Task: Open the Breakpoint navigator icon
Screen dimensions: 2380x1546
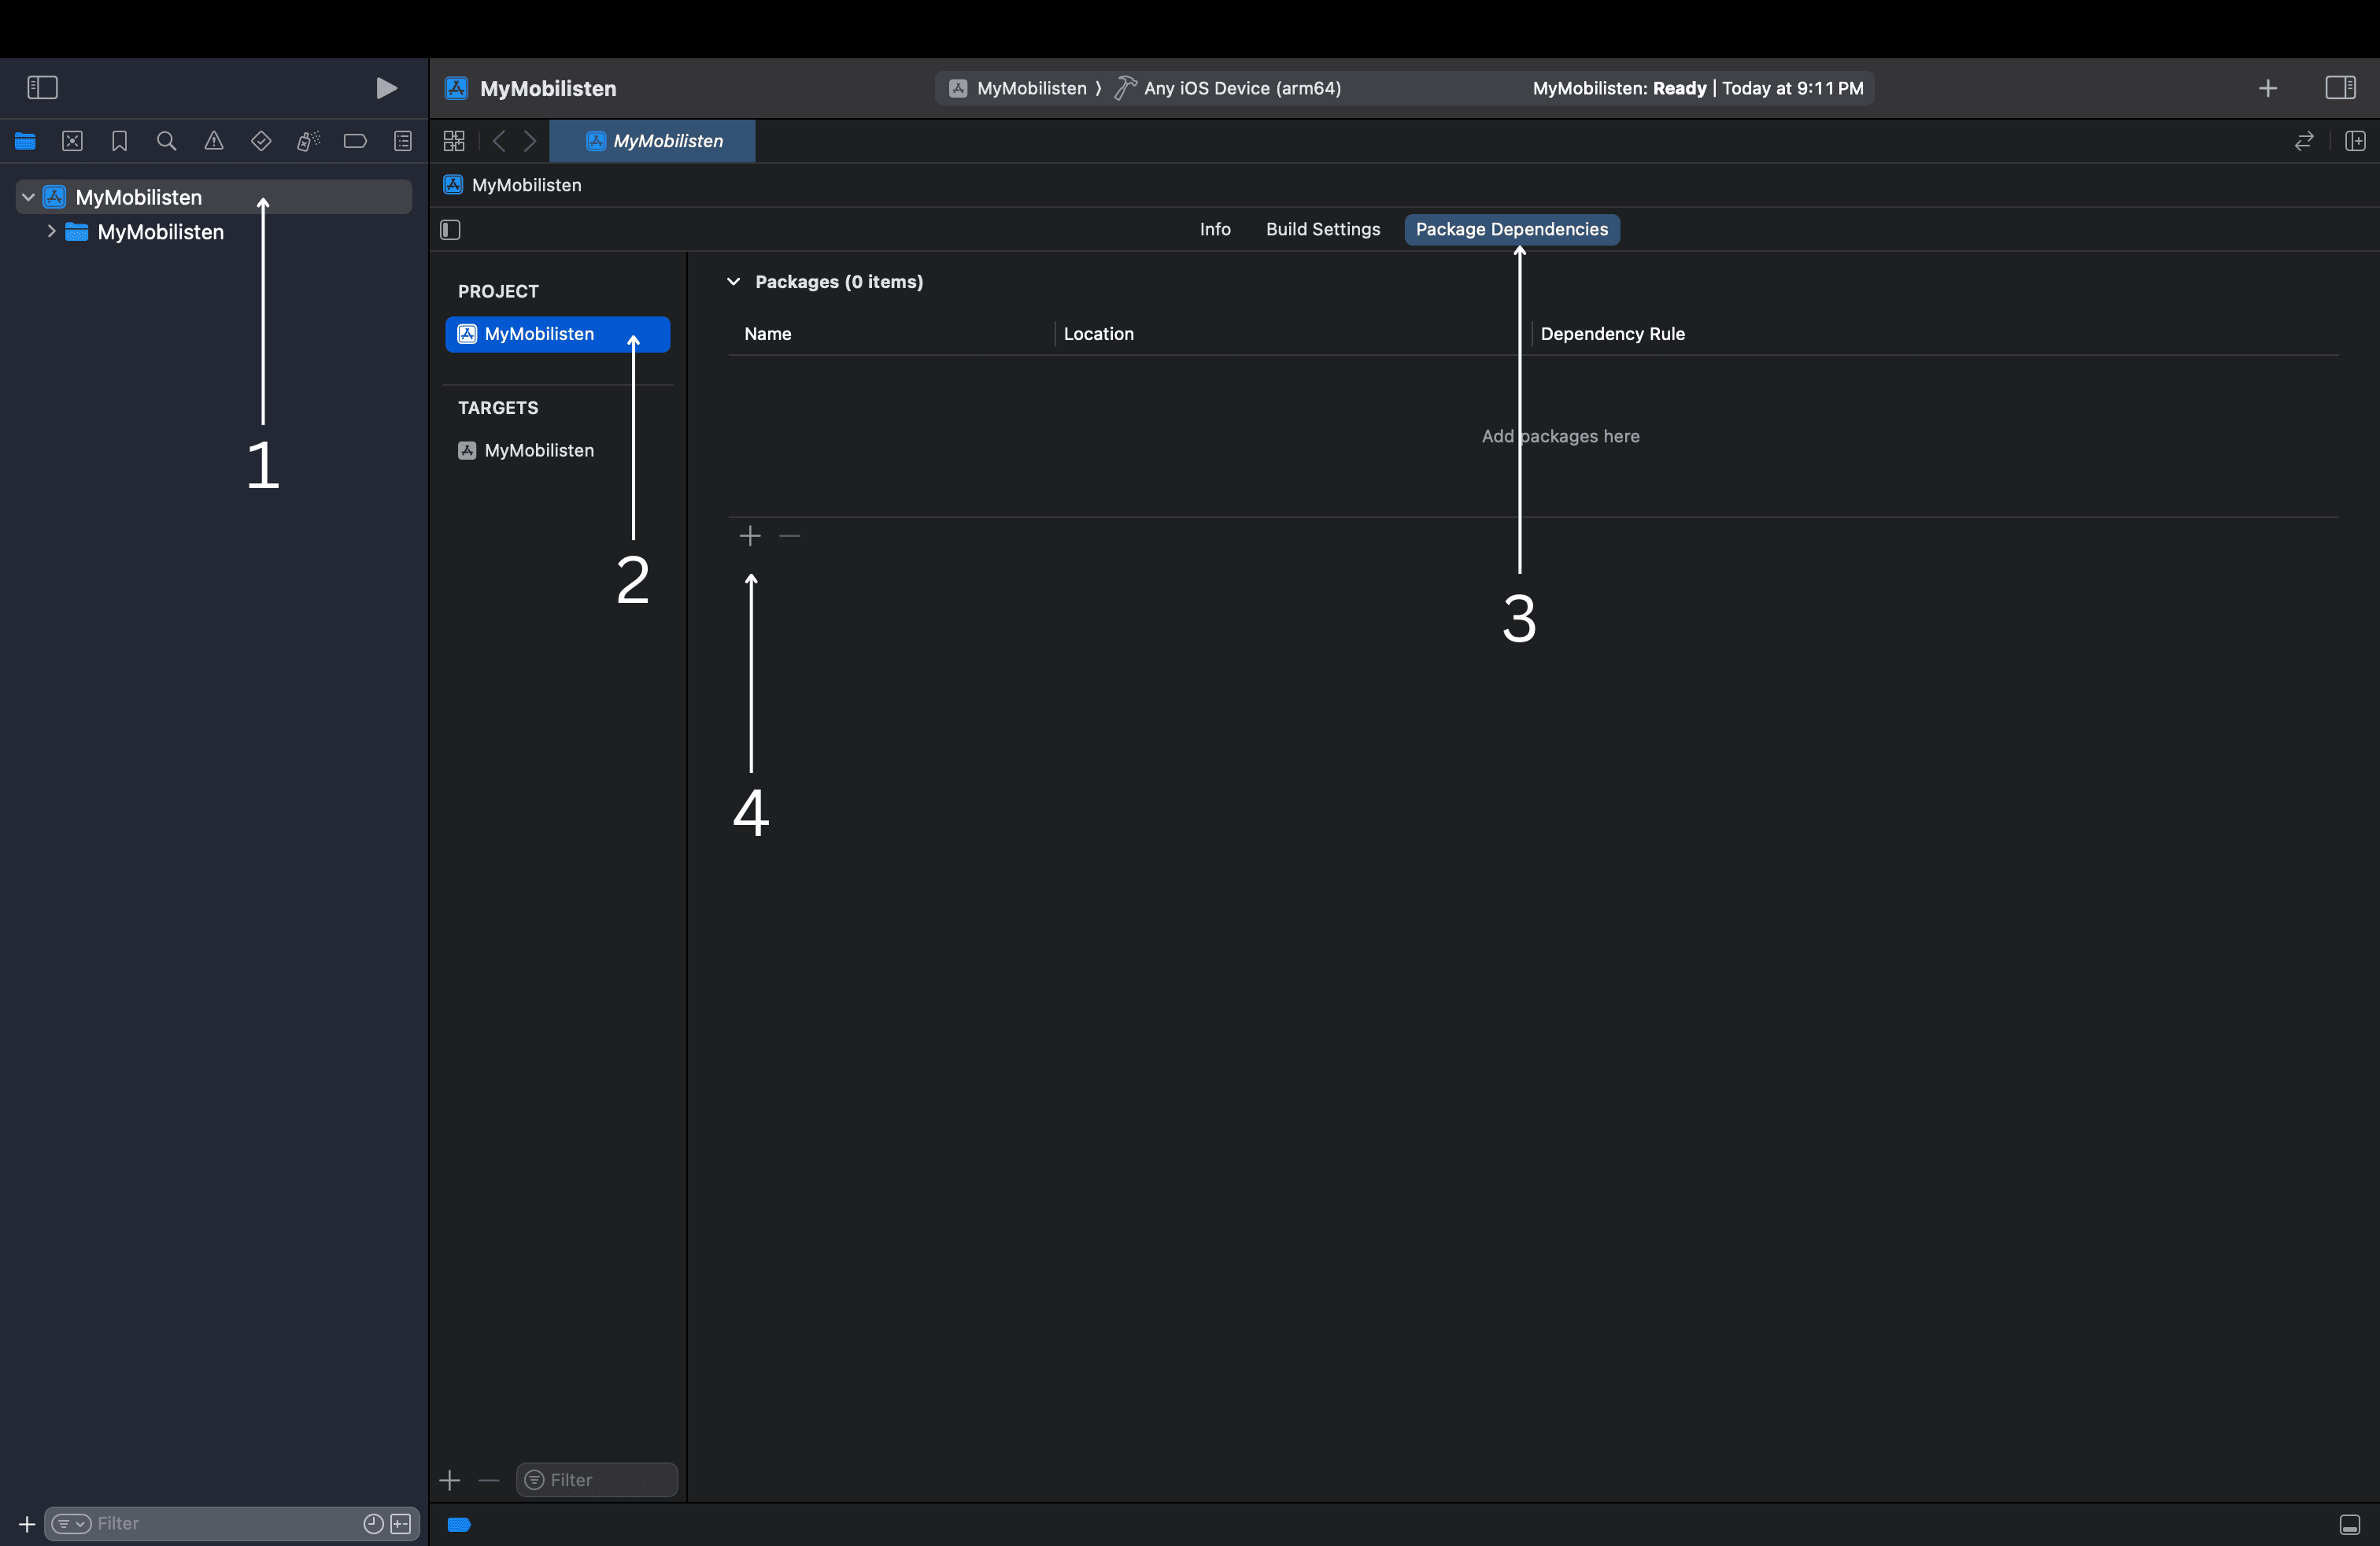Action: 355,141
